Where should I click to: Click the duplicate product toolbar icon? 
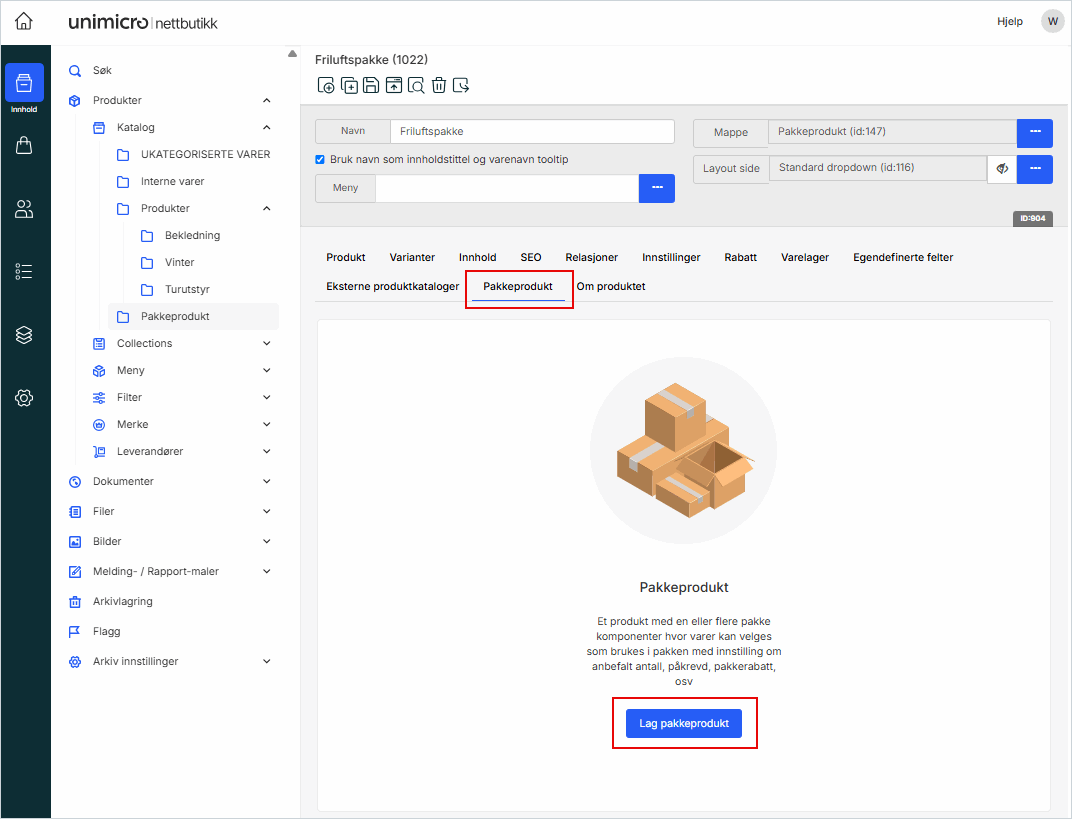point(349,86)
